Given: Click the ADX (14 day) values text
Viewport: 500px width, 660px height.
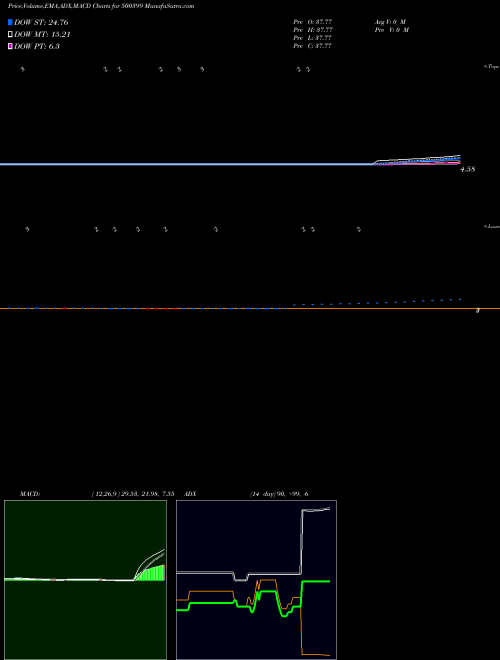Looking at the screenshot, I should 279,494.
